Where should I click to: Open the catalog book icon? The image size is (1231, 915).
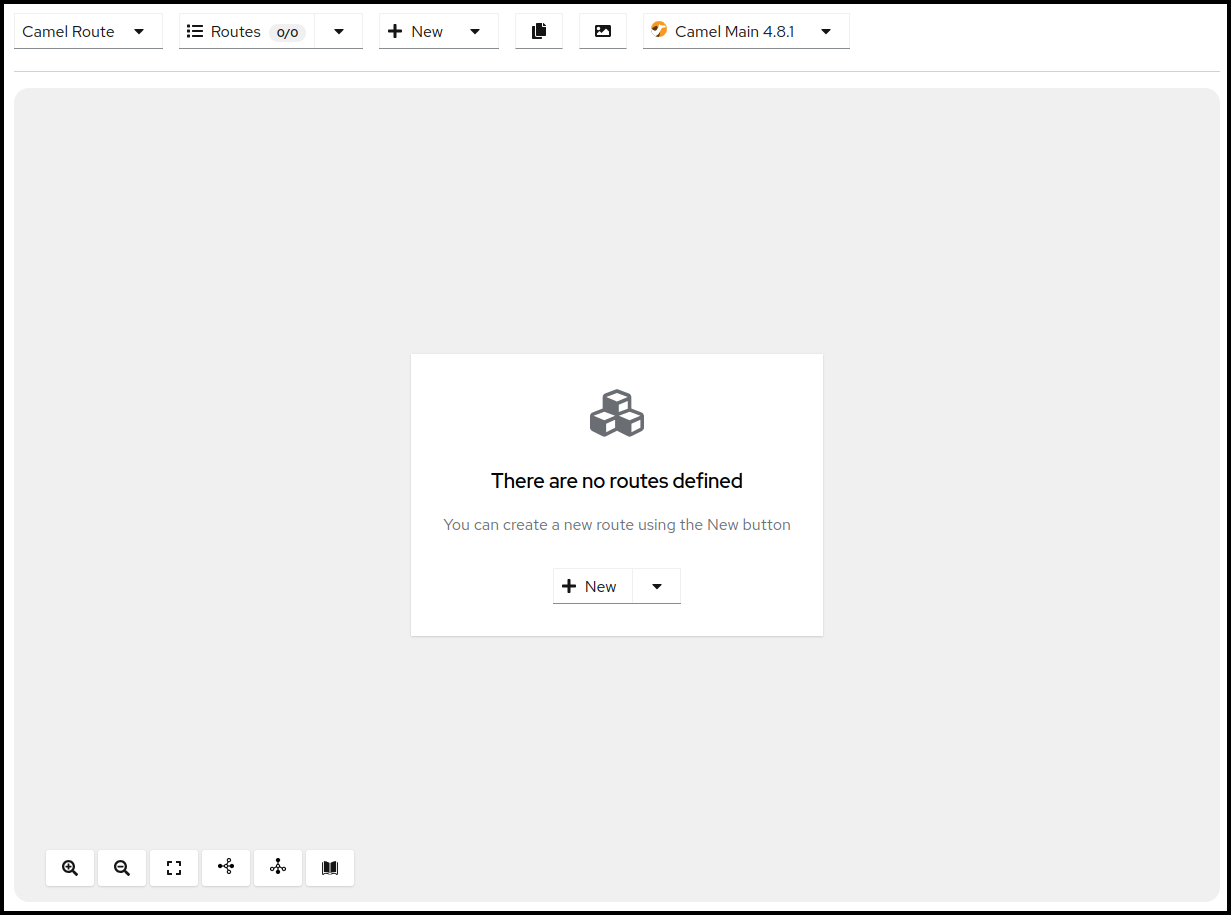click(330, 868)
